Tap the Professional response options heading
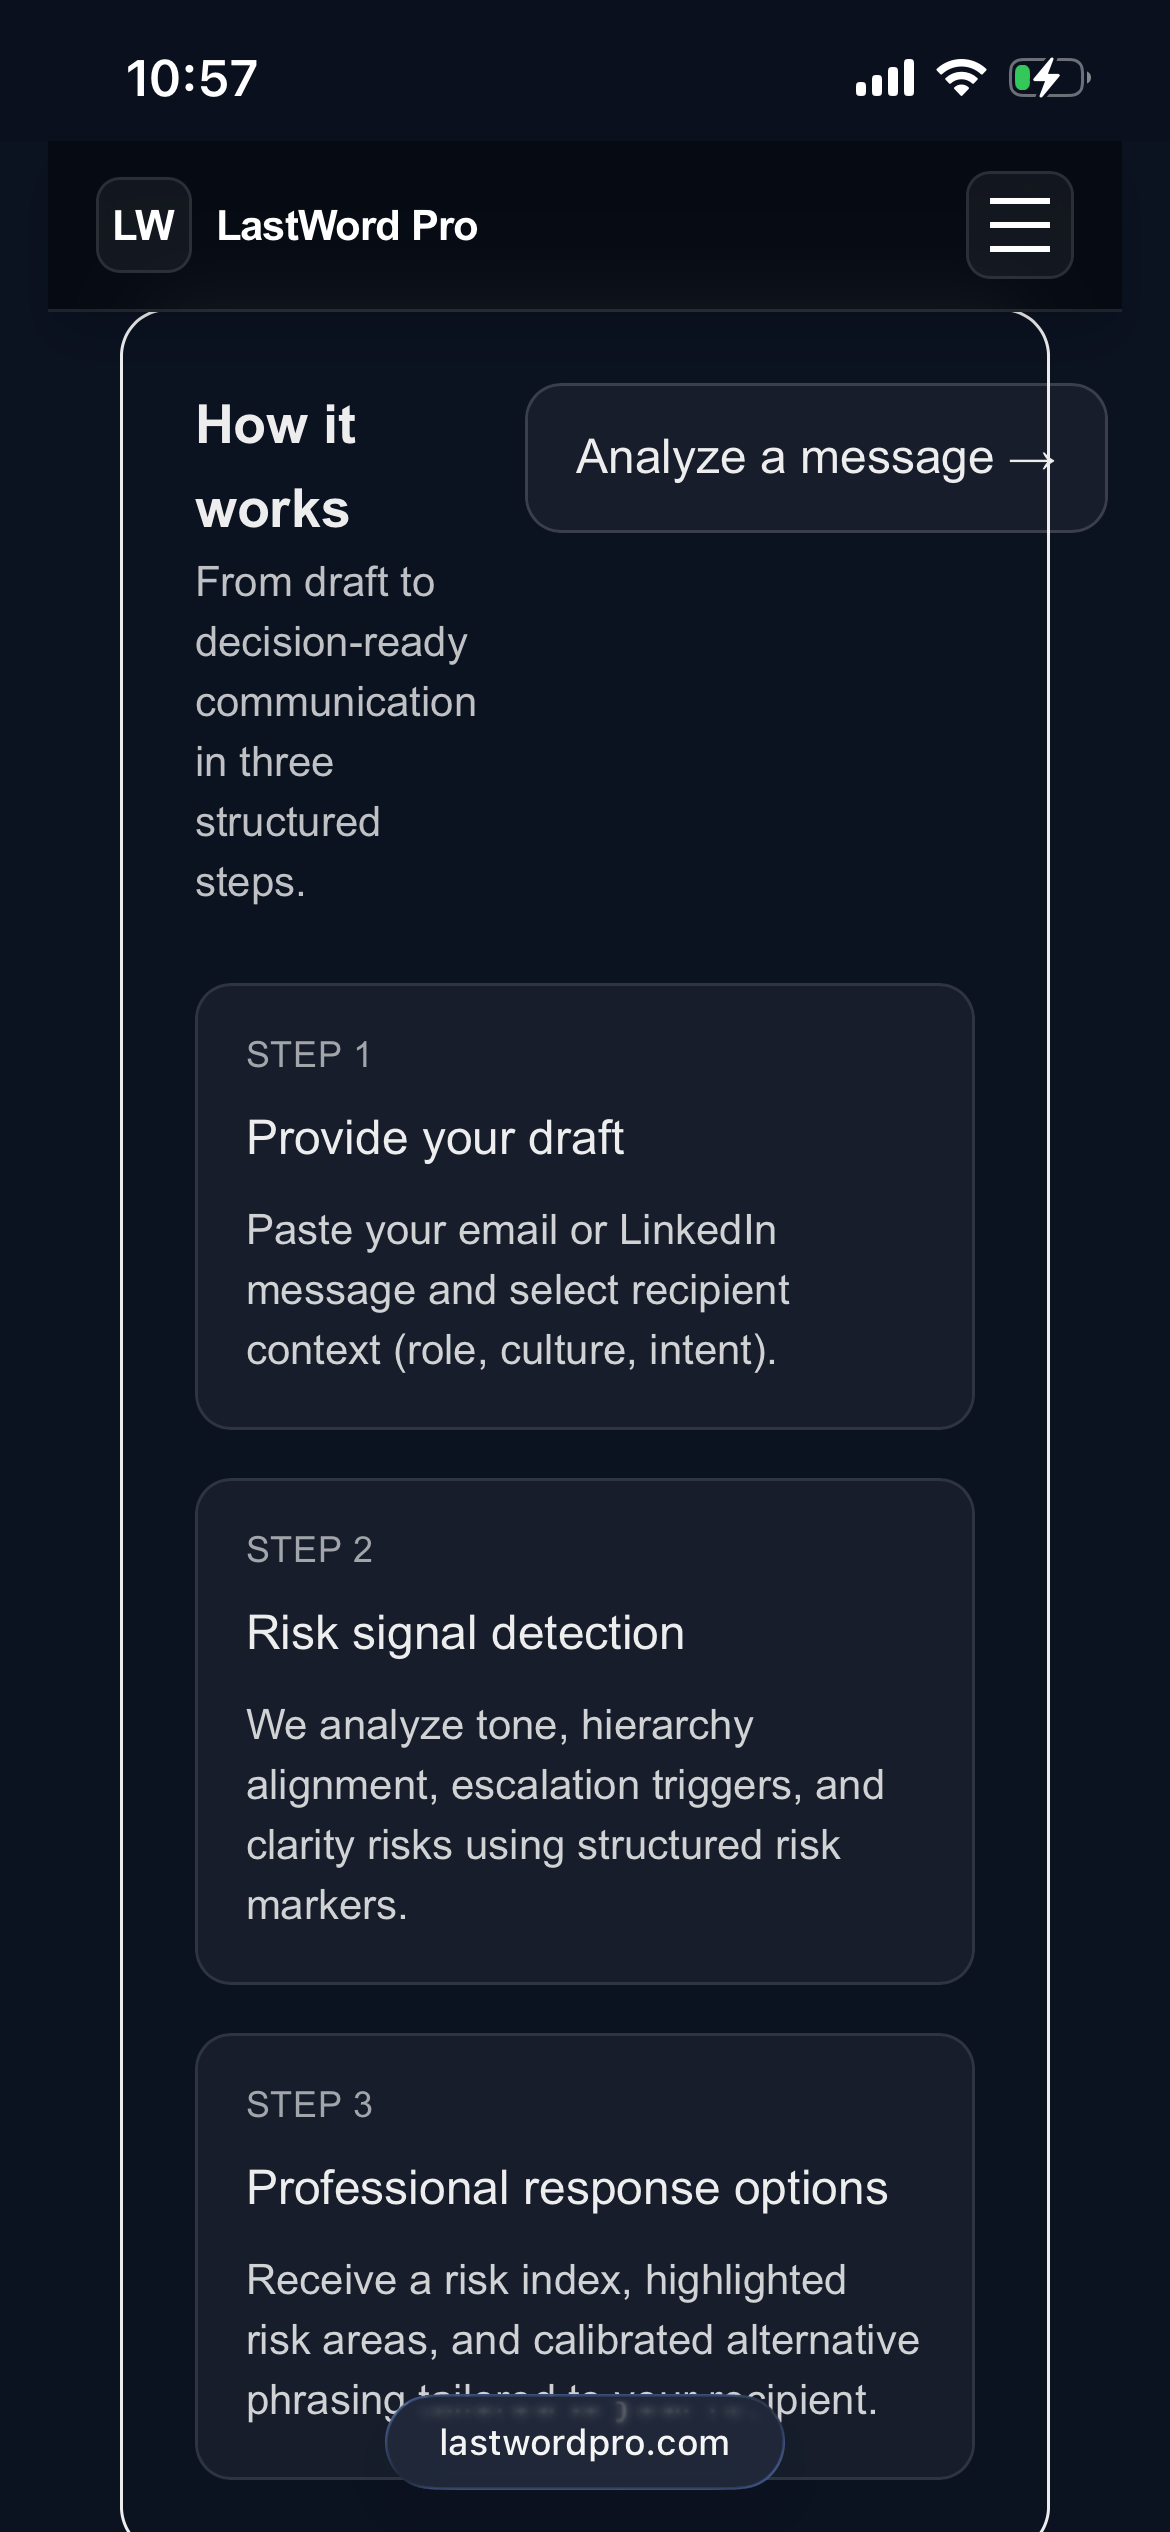 567,2186
